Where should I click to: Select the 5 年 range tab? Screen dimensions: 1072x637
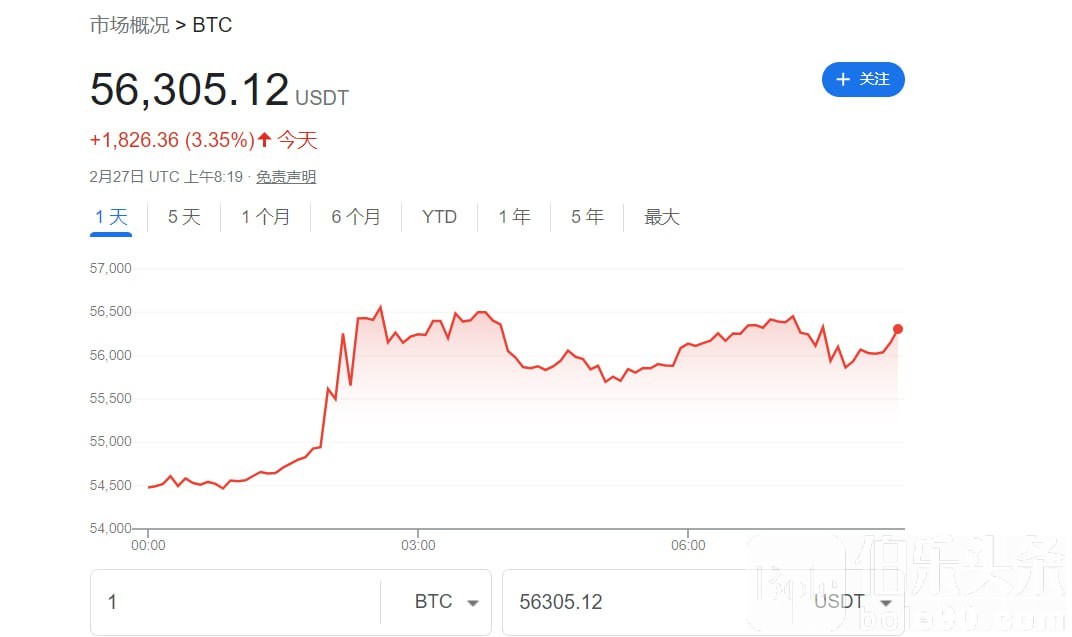[x=587, y=217]
